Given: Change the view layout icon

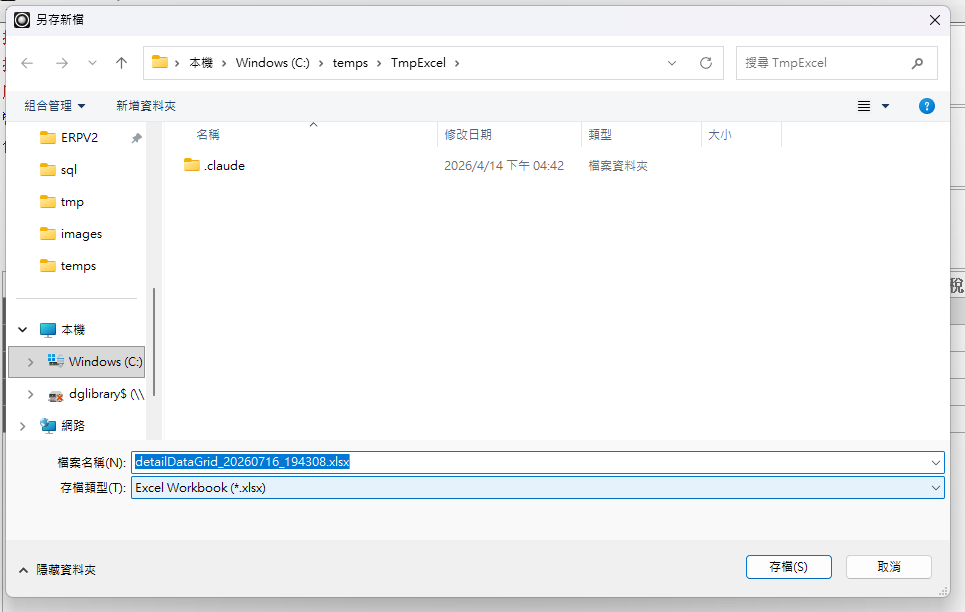Looking at the screenshot, I should (864, 106).
